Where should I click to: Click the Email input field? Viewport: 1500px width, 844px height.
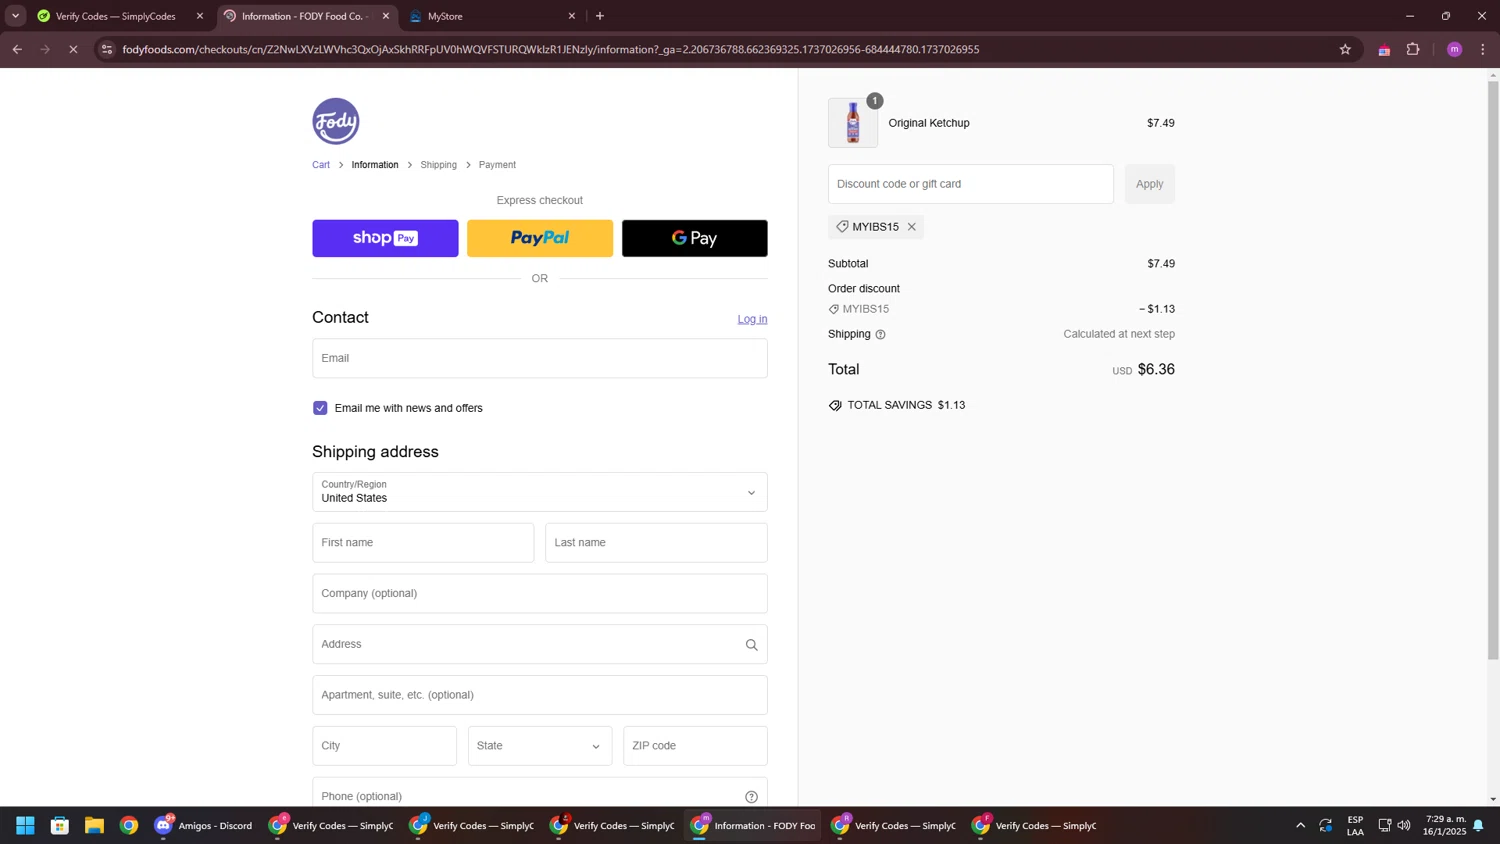[x=540, y=358]
